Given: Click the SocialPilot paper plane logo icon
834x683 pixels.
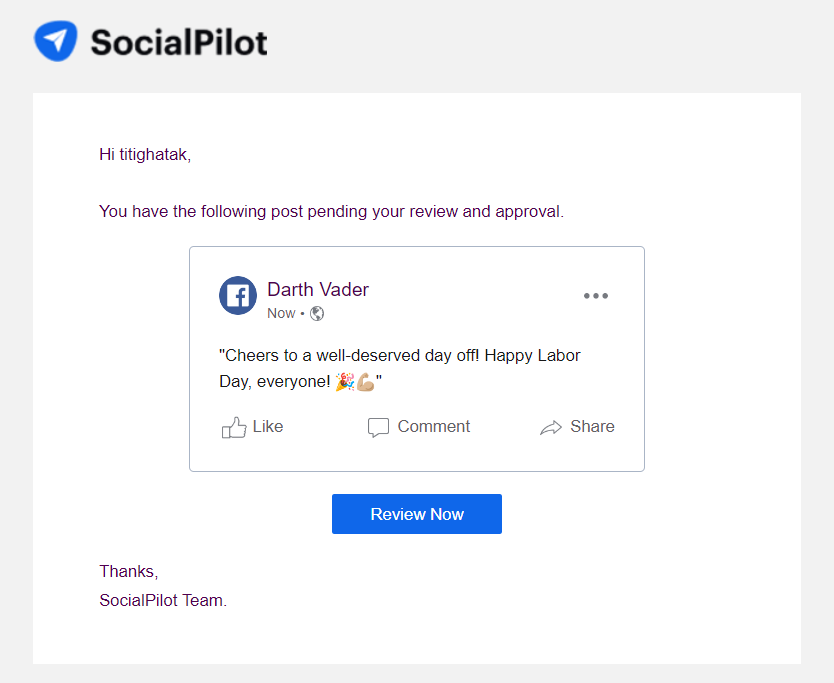Looking at the screenshot, I should click(x=56, y=41).
